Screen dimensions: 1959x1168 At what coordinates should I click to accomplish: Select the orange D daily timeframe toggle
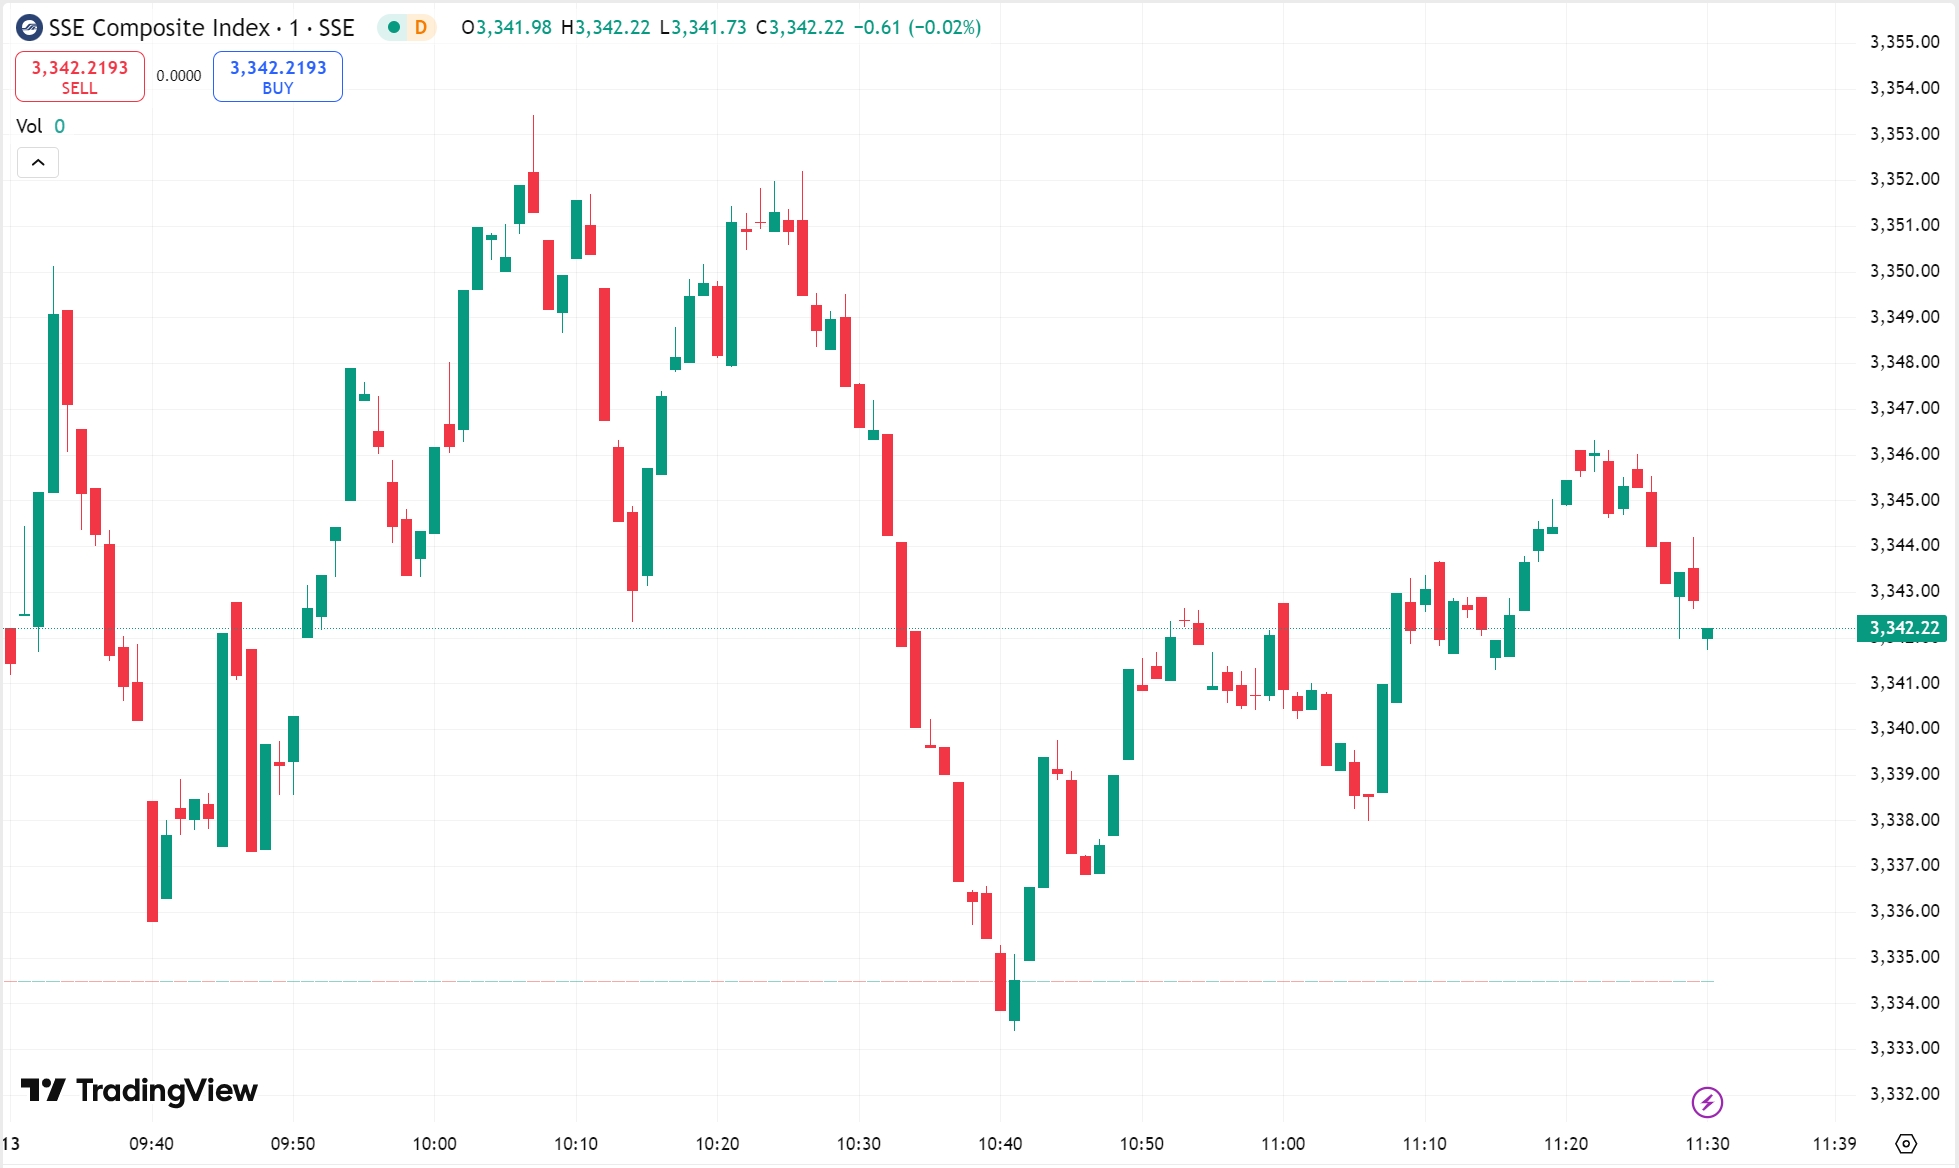(421, 28)
